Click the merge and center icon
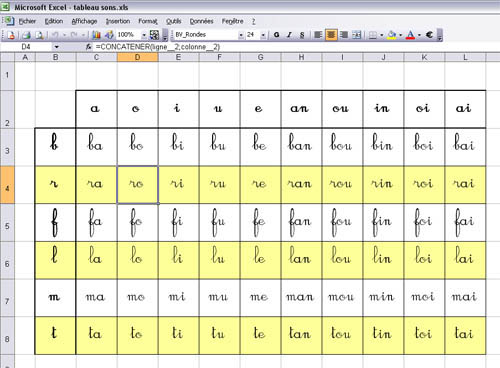Image resolution: width=500 pixels, height=368 pixels. pos(357,35)
